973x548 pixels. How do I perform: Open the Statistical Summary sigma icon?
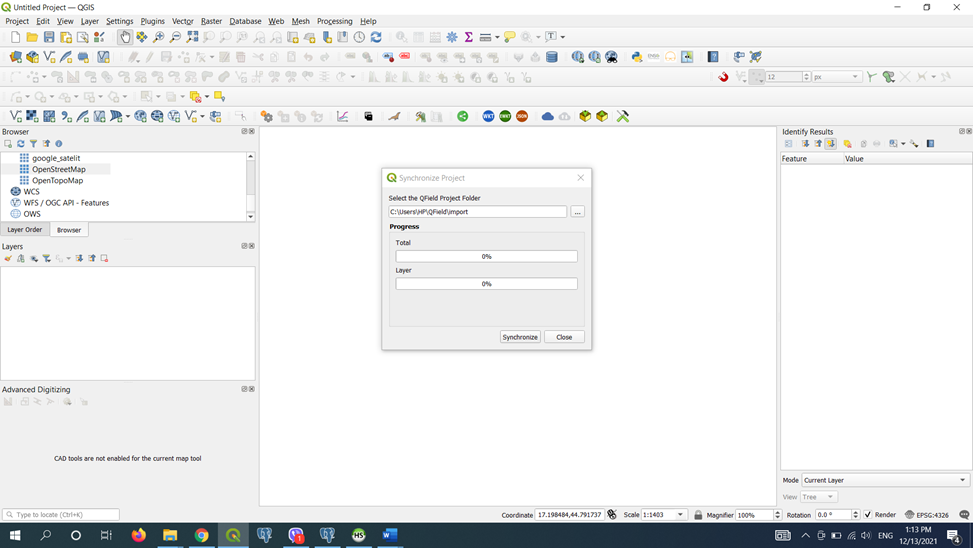tap(469, 37)
